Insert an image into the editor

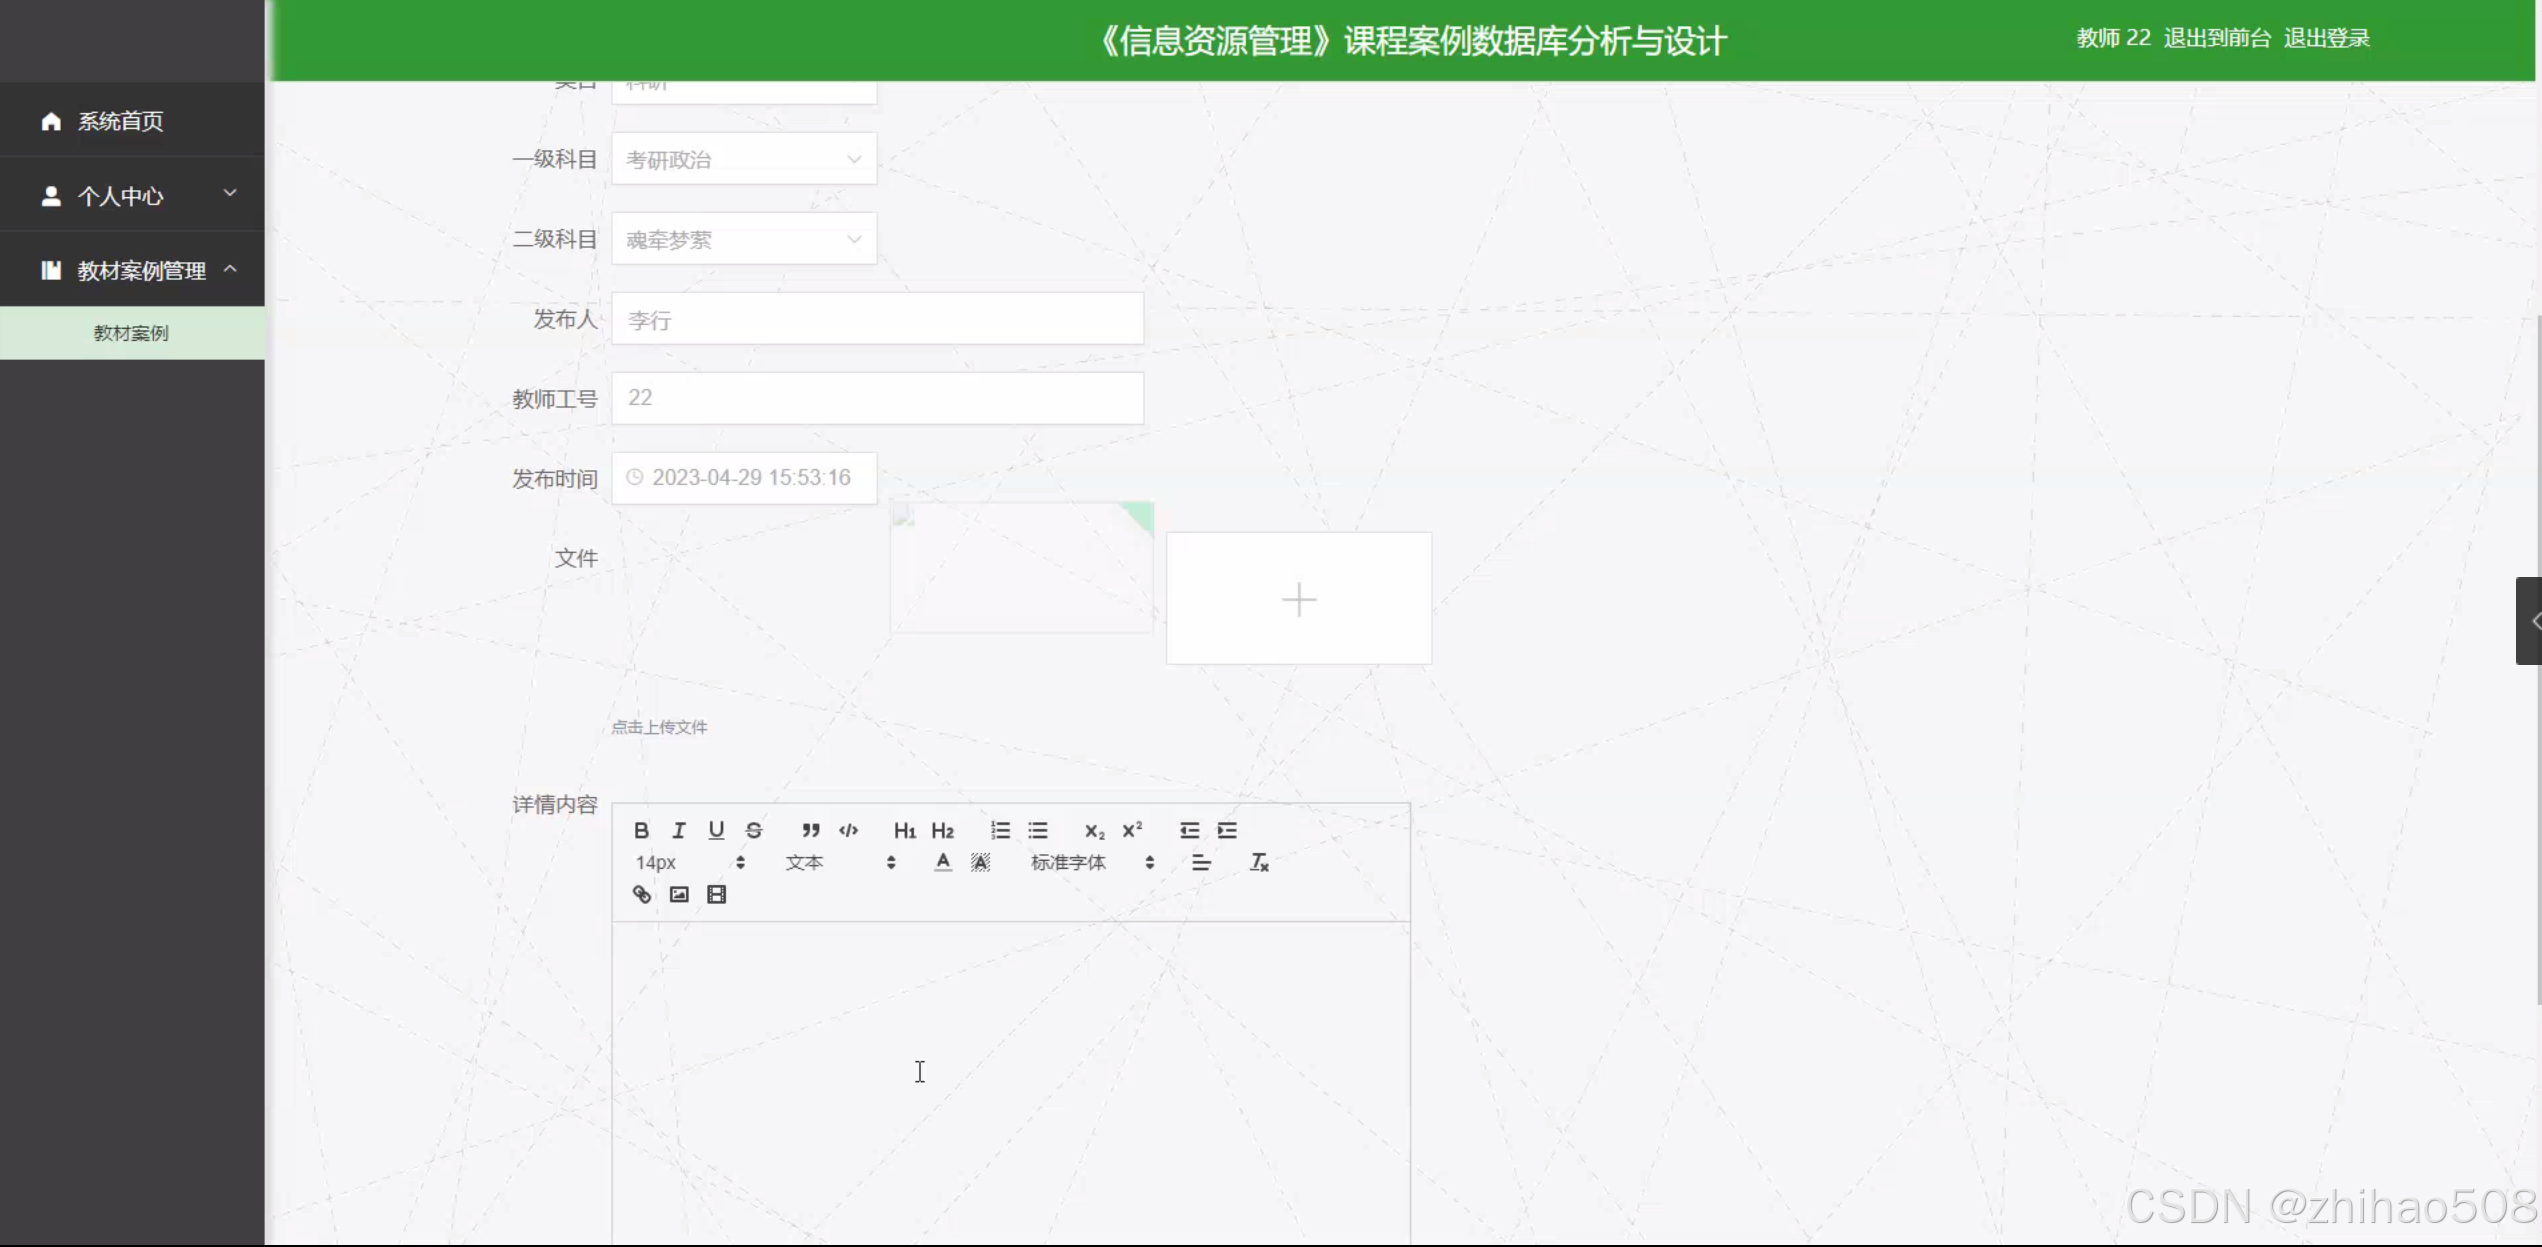click(679, 894)
